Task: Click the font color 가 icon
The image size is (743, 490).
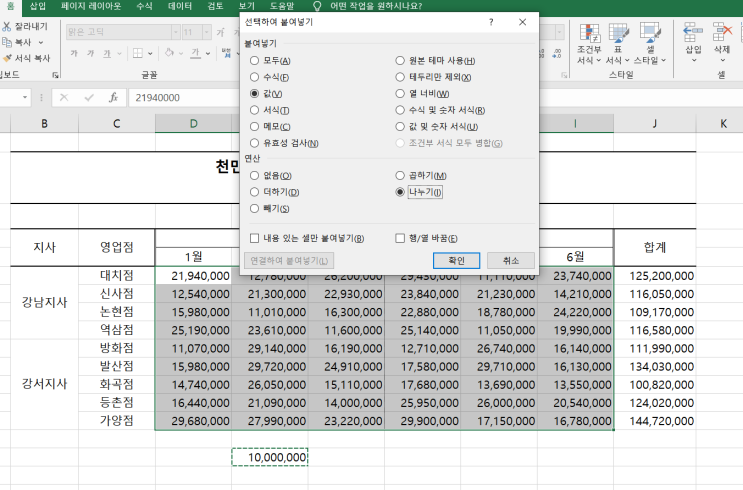Action: (195, 53)
